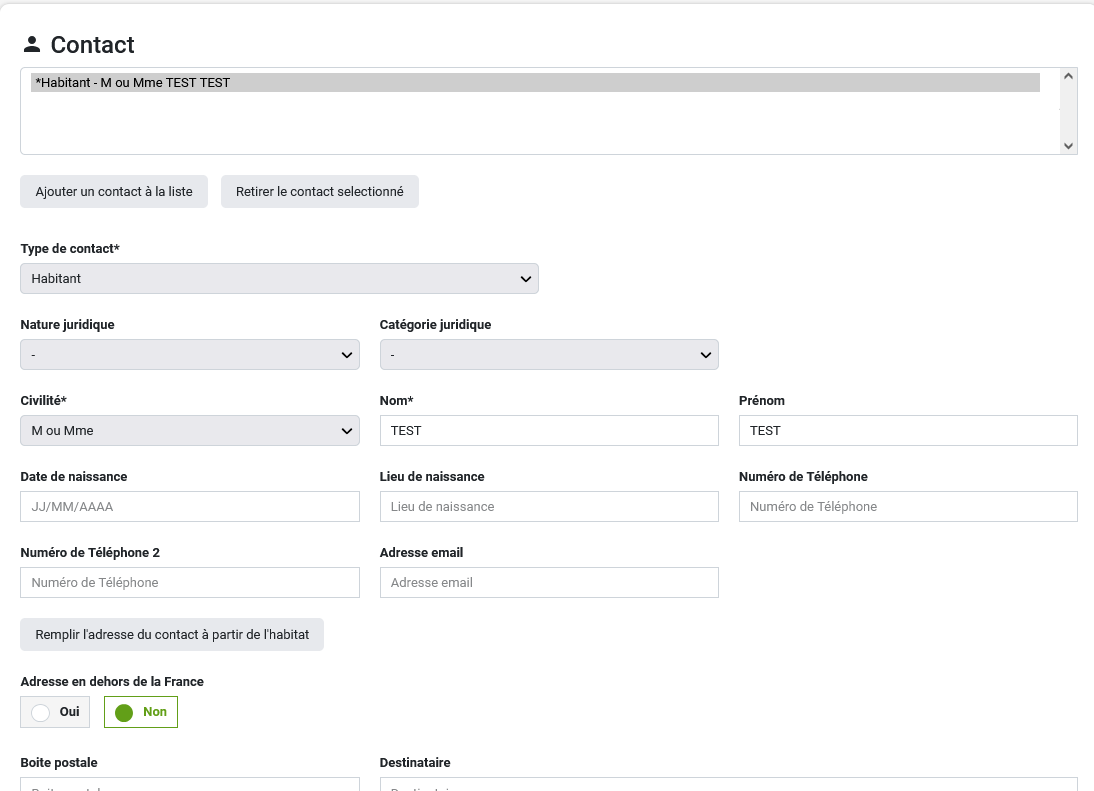Select Non for address outside France
Image resolution: width=1094 pixels, height=791 pixels.
click(x=141, y=712)
